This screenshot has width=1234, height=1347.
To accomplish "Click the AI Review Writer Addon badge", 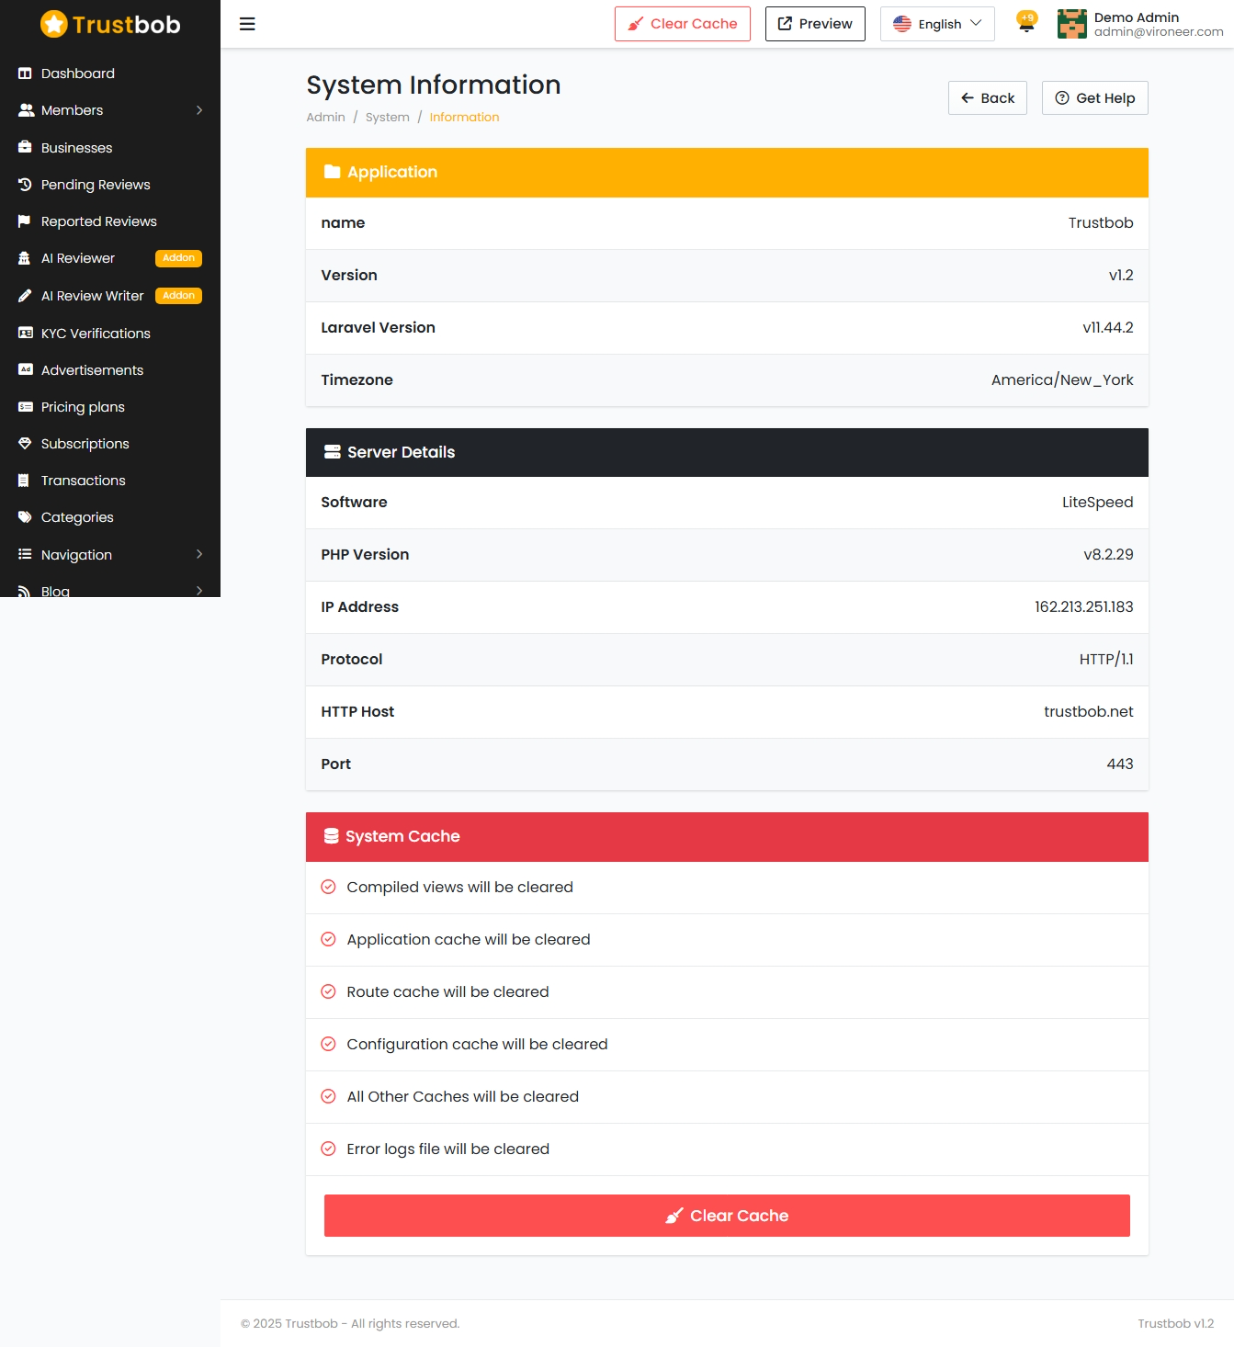I will click(179, 295).
